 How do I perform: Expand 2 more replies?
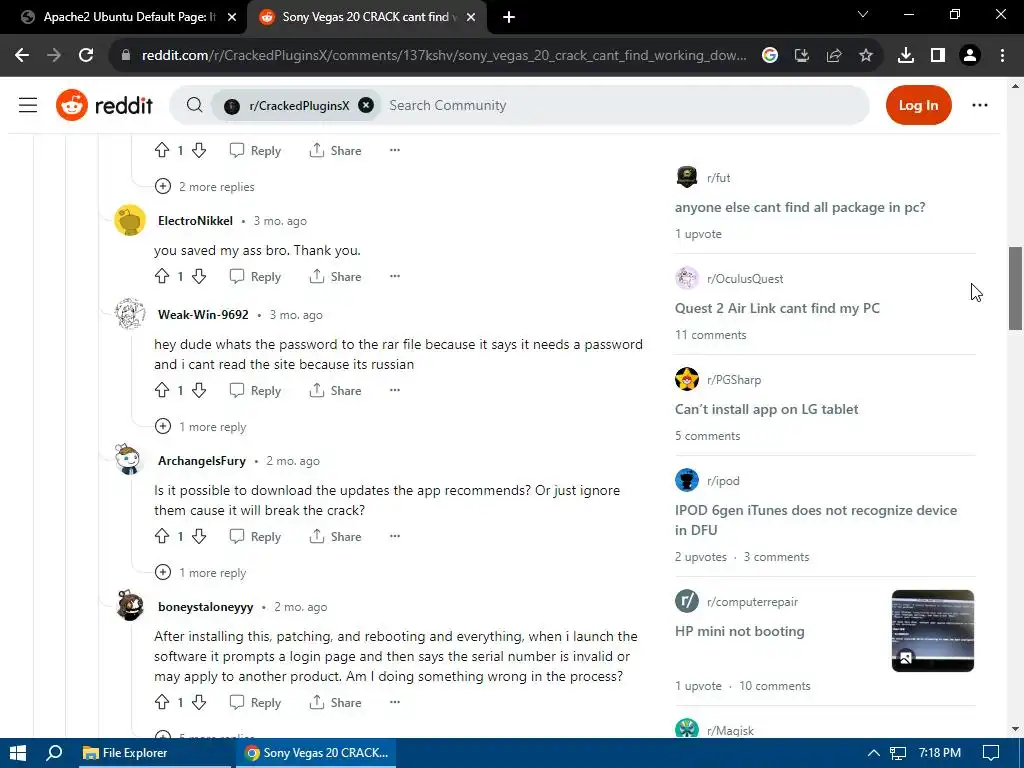coord(204,187)
